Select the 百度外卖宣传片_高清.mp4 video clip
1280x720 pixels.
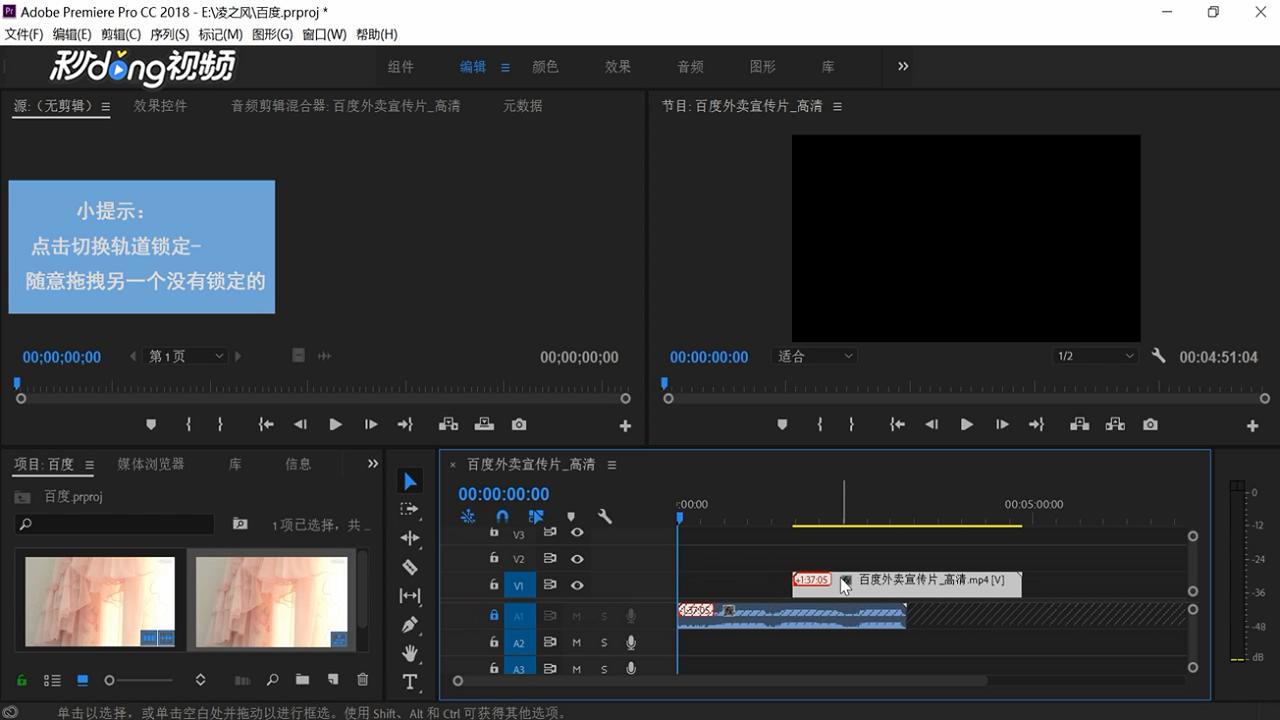907,585
